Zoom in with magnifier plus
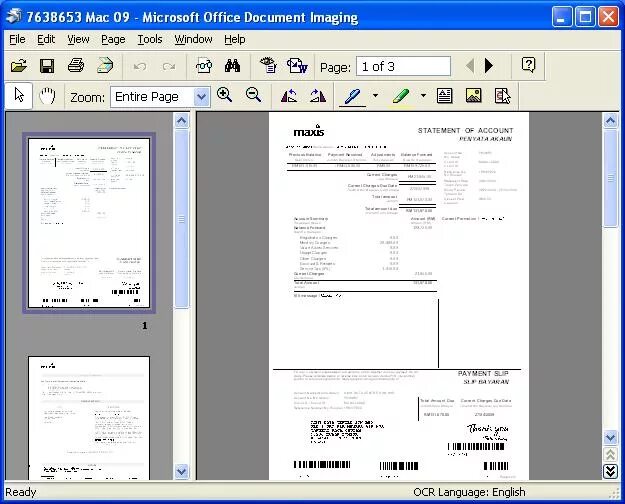This screenshot has width=625, height=504. coord(224,95)
